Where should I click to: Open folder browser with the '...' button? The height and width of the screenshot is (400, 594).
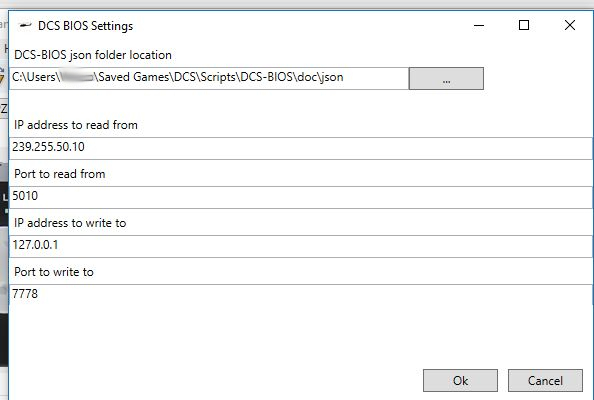[446, 78]
